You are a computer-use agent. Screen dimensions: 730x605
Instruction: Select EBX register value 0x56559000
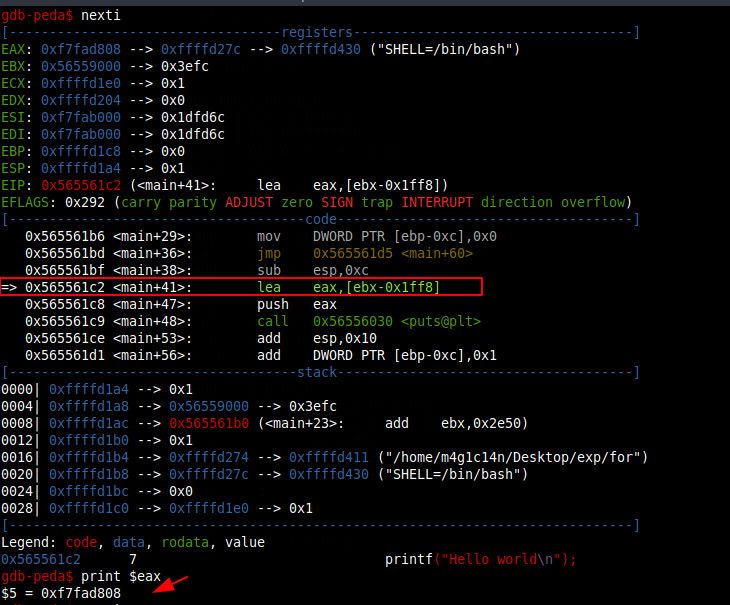(x=81, y=67)
